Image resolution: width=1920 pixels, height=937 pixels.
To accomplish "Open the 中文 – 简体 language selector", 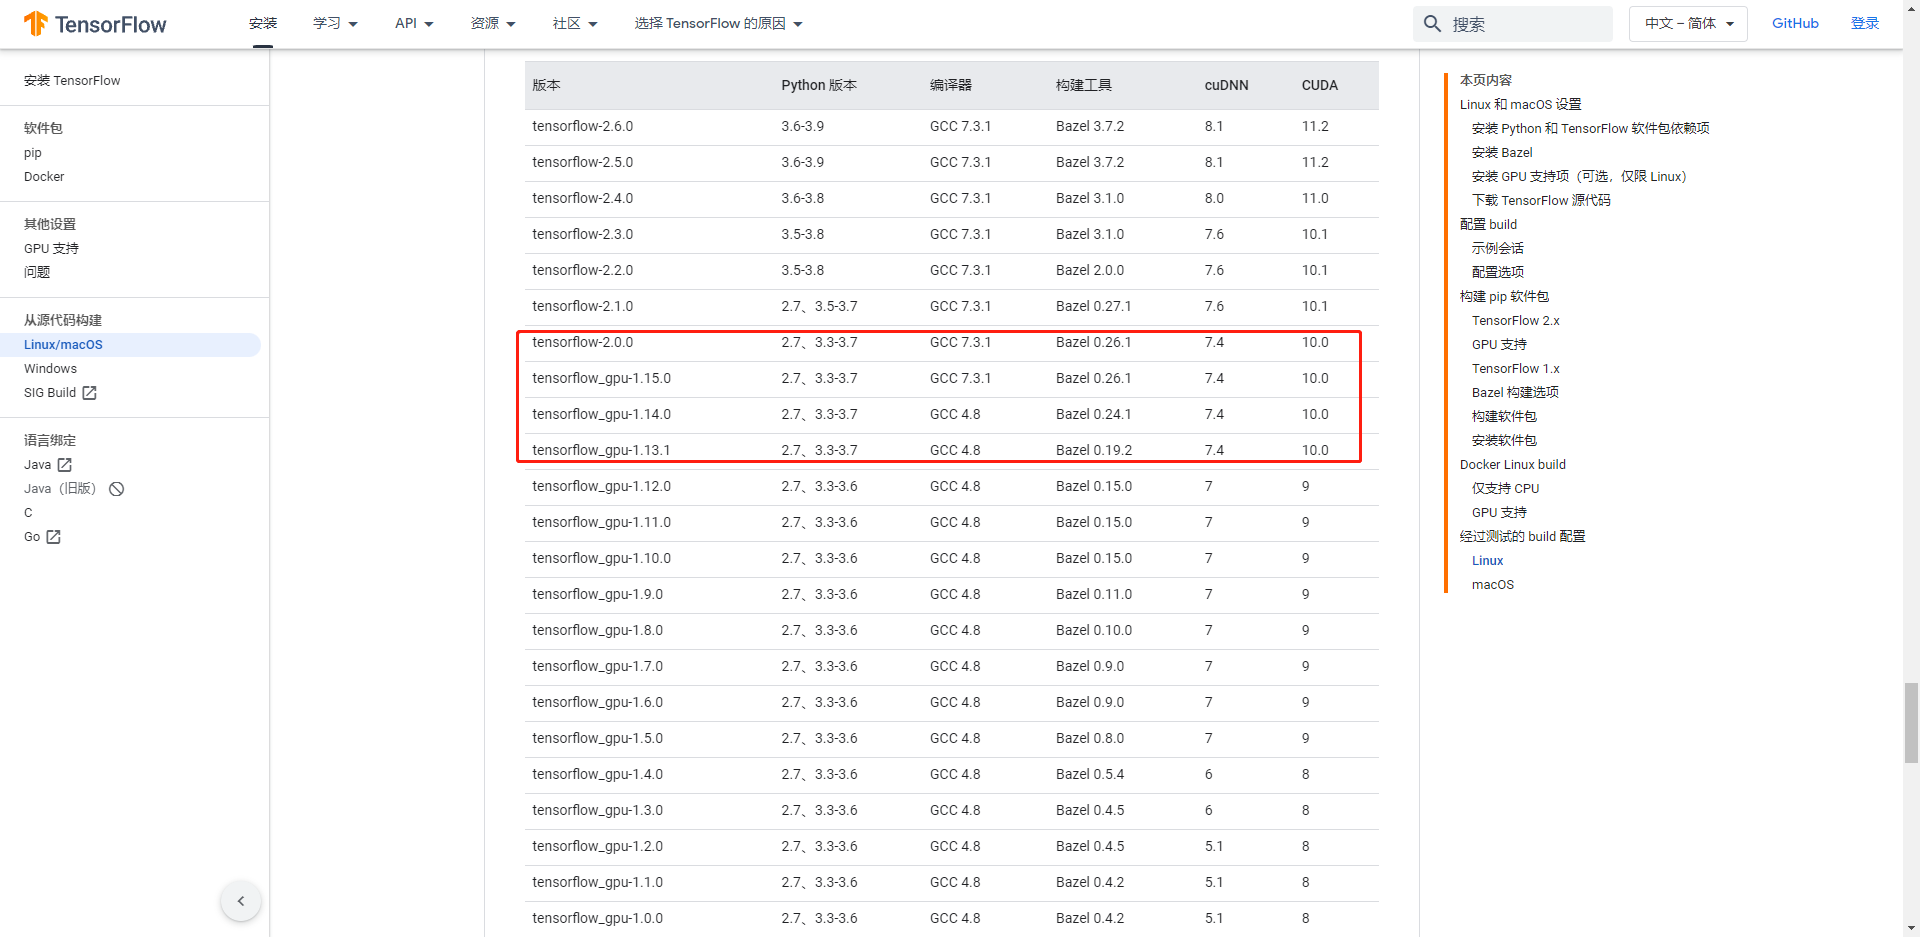I will 1688,24.
